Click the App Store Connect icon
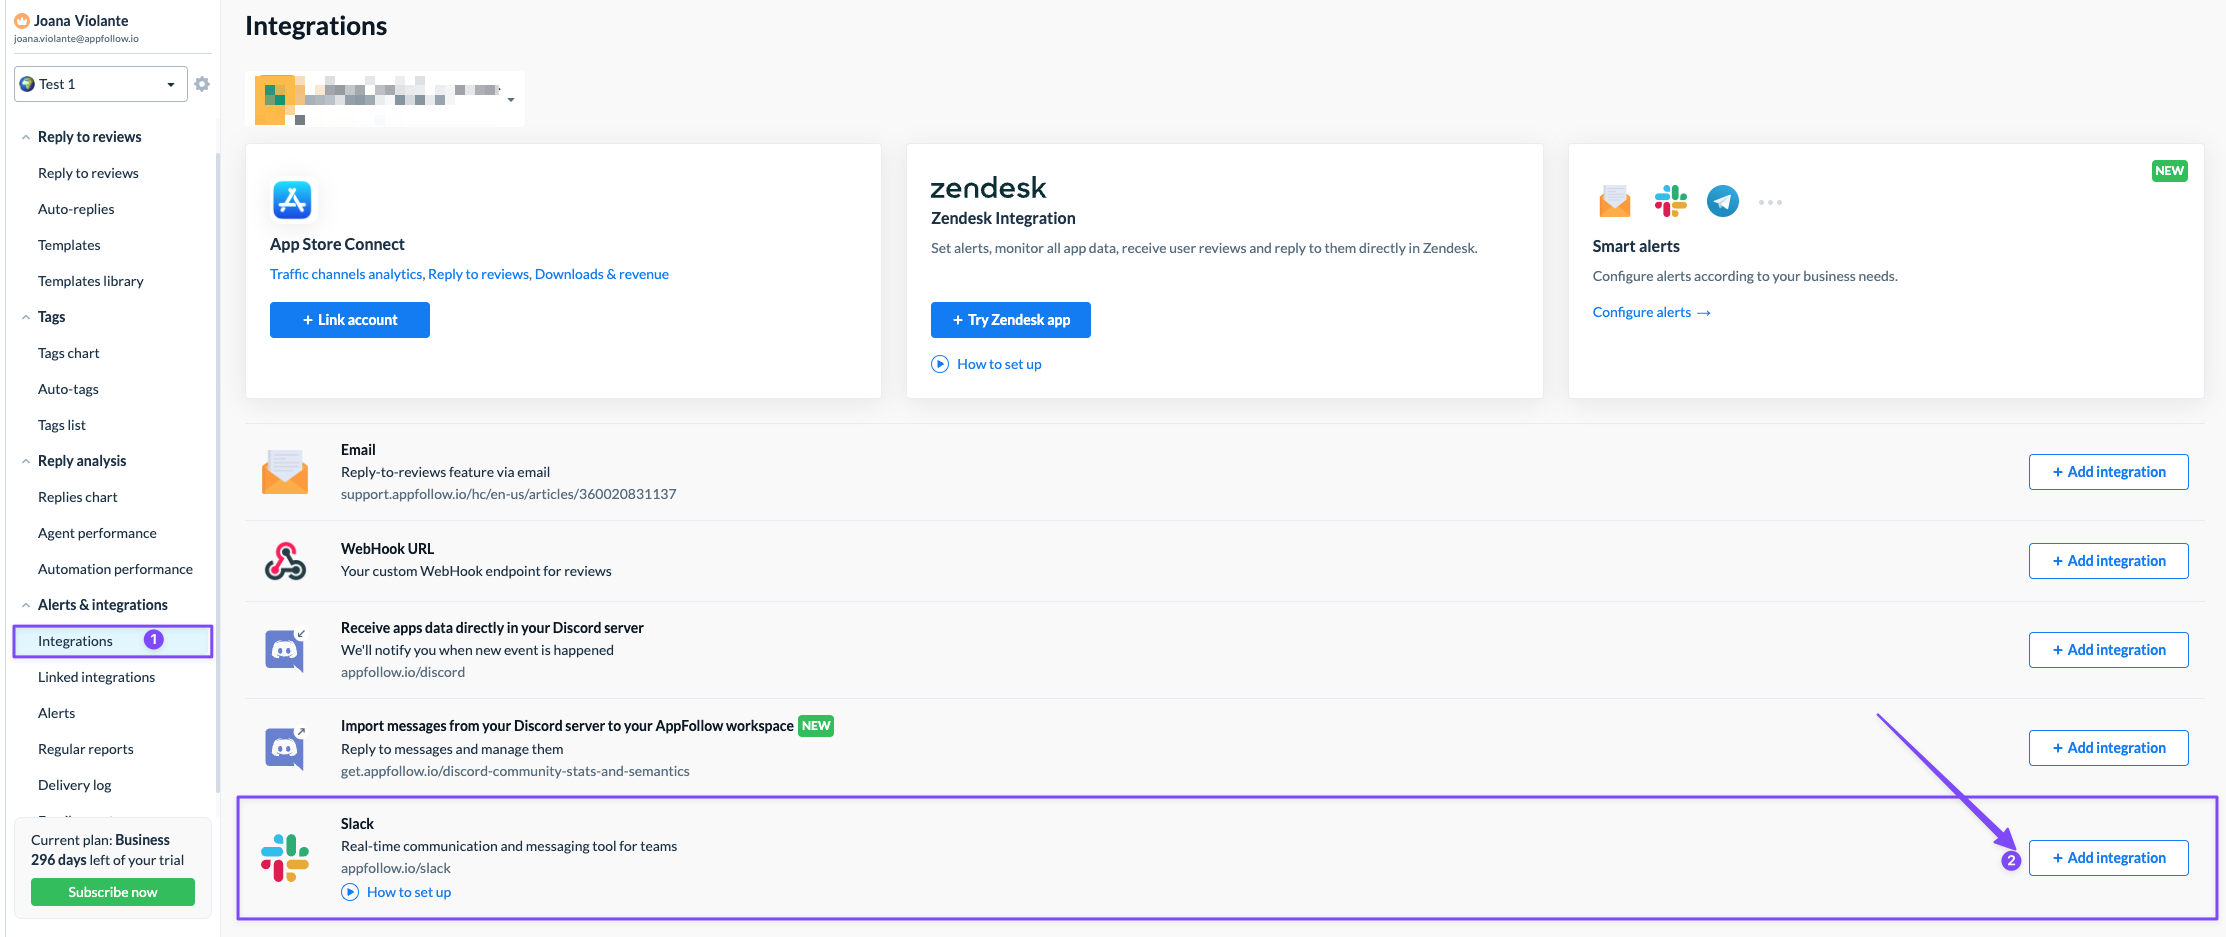Viewport: 2226px width, 937px height. pyautogui.click(x=292, y=200)
